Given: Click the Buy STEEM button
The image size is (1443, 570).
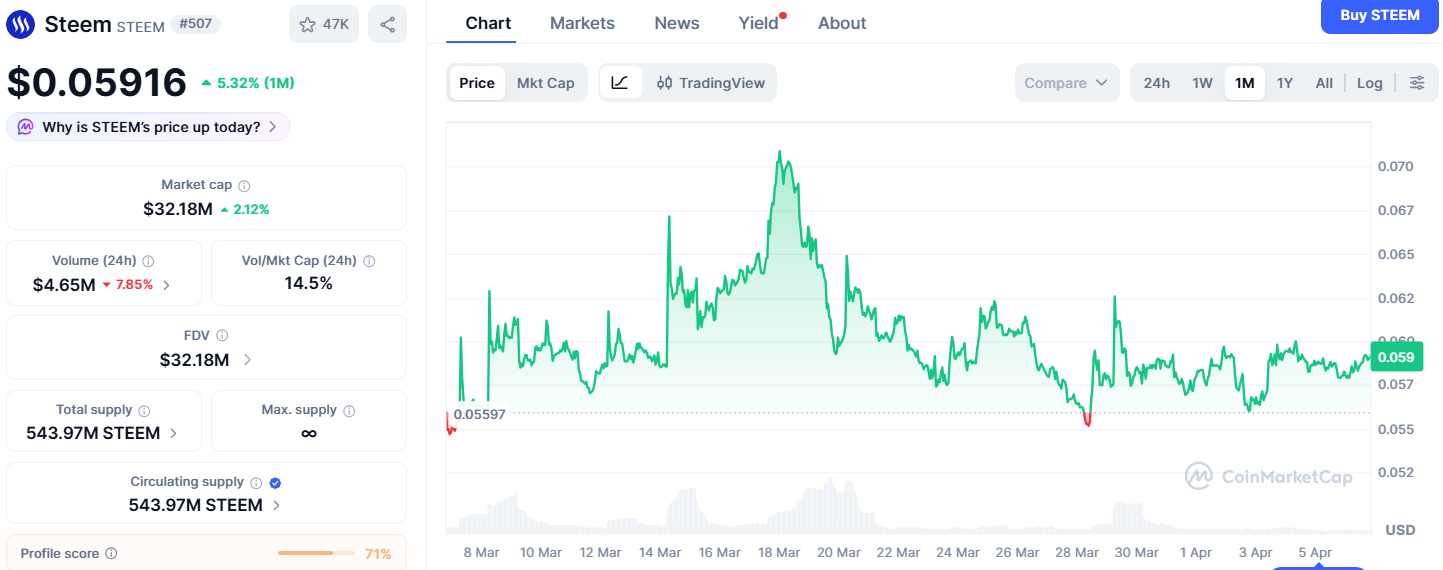Looking at the screenshot, I should [1379, 16].
